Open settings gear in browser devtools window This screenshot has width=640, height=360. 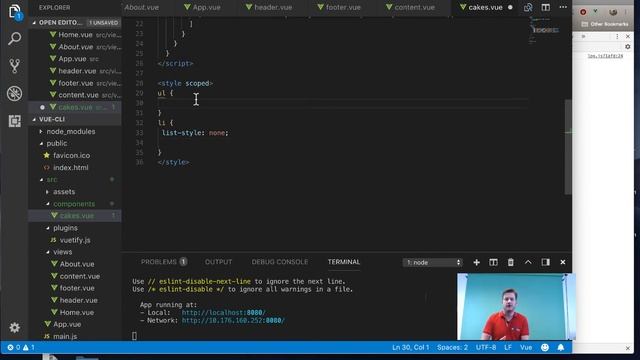(x=627, y=47)
